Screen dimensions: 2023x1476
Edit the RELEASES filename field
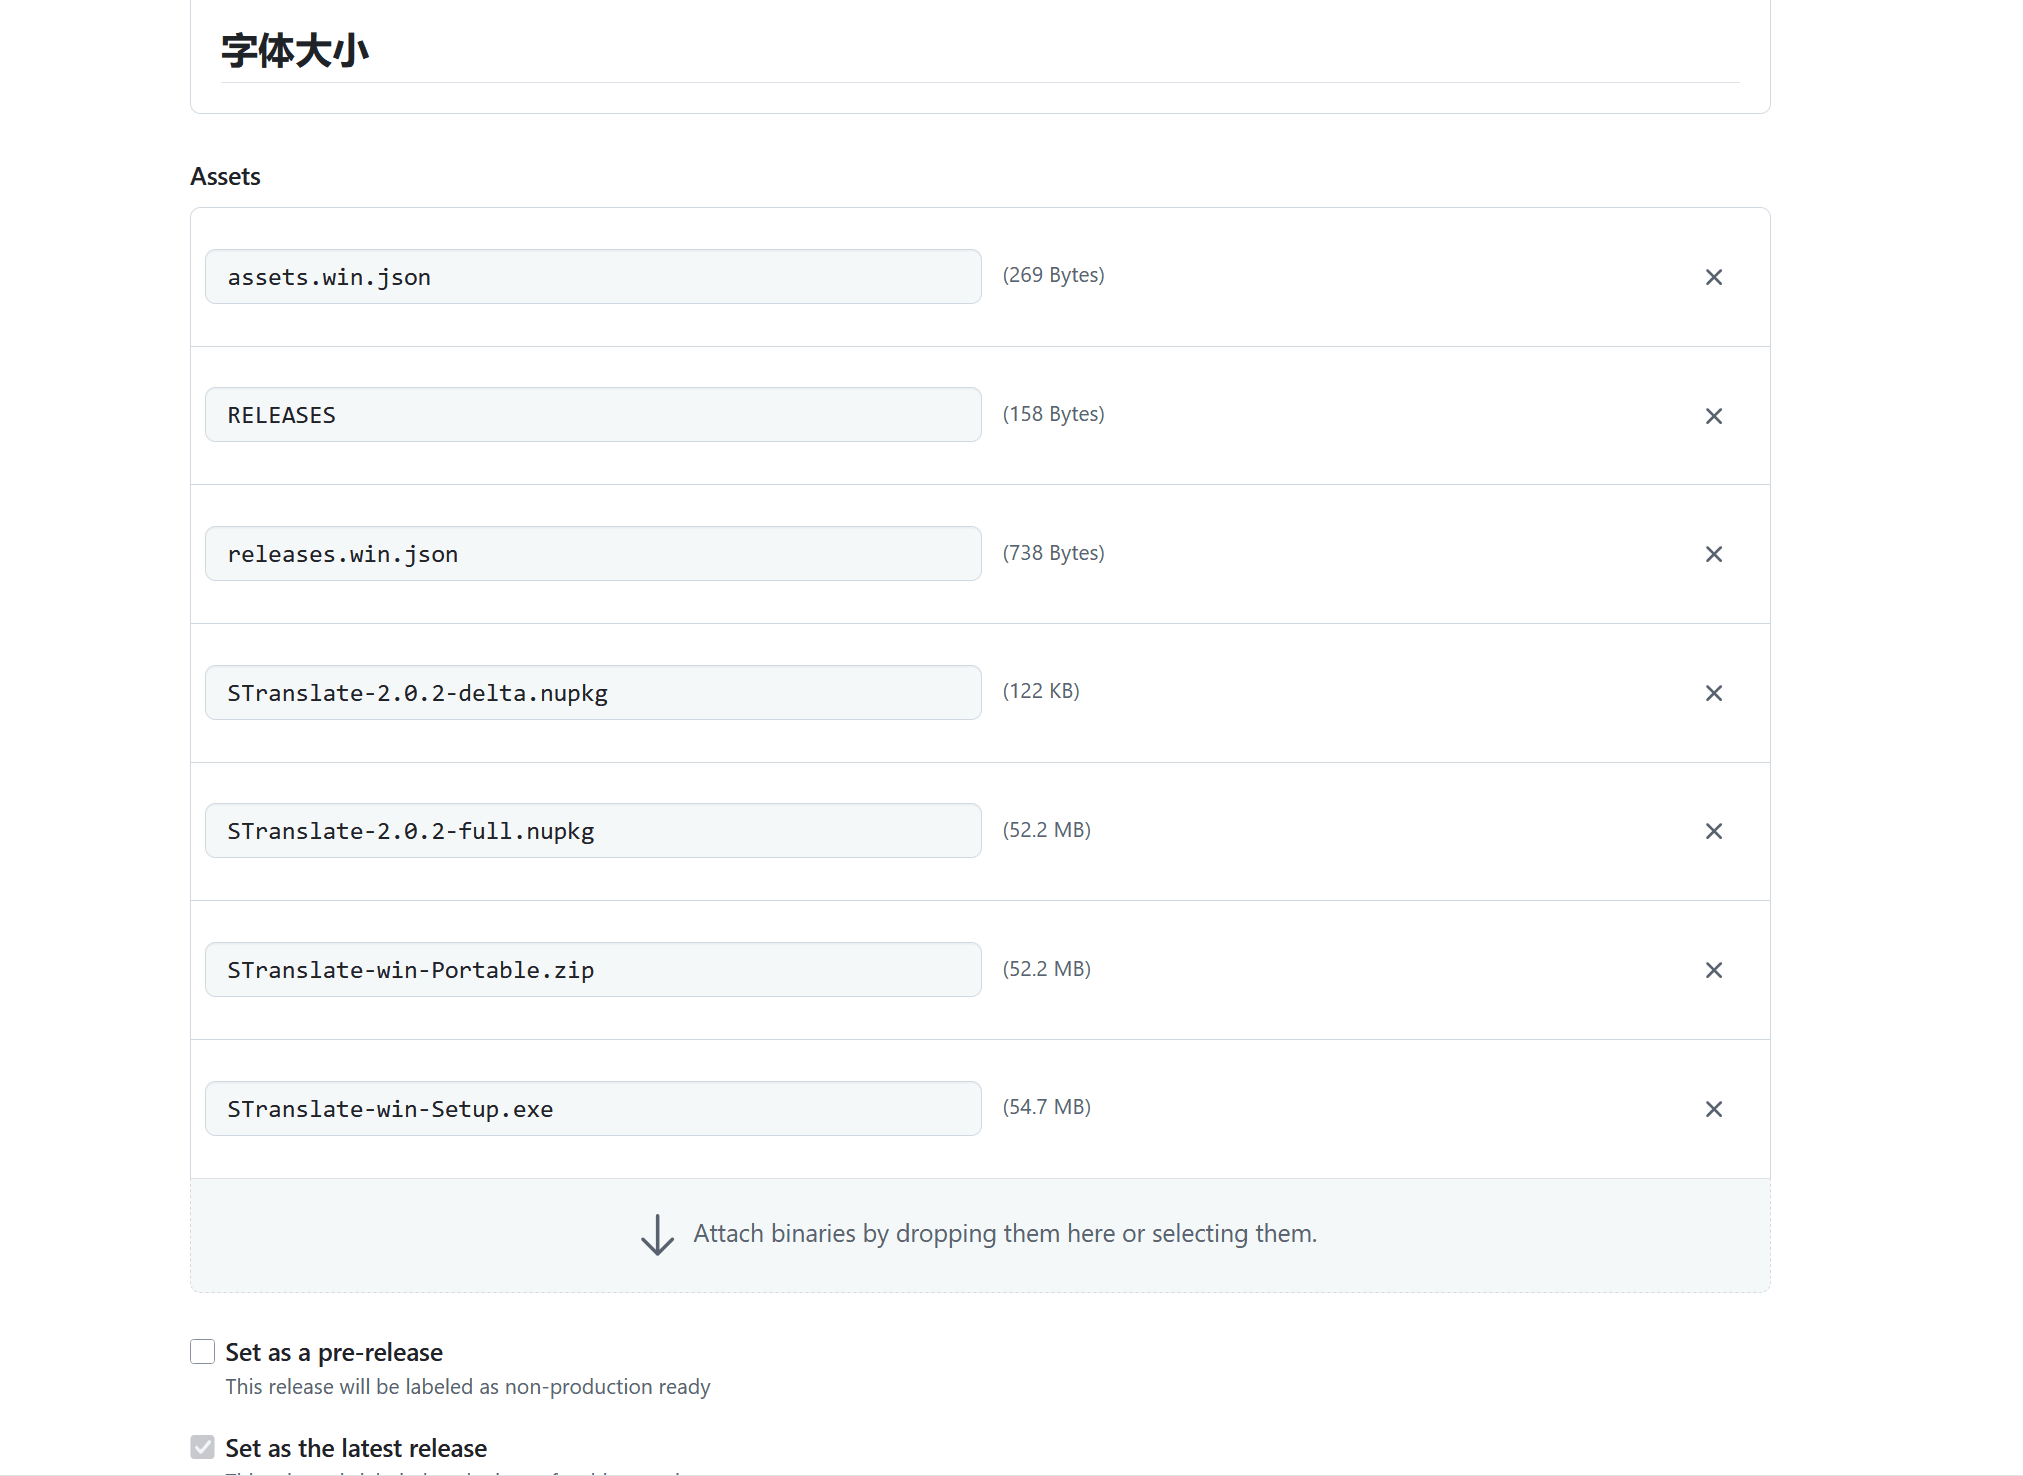point(592,415)
